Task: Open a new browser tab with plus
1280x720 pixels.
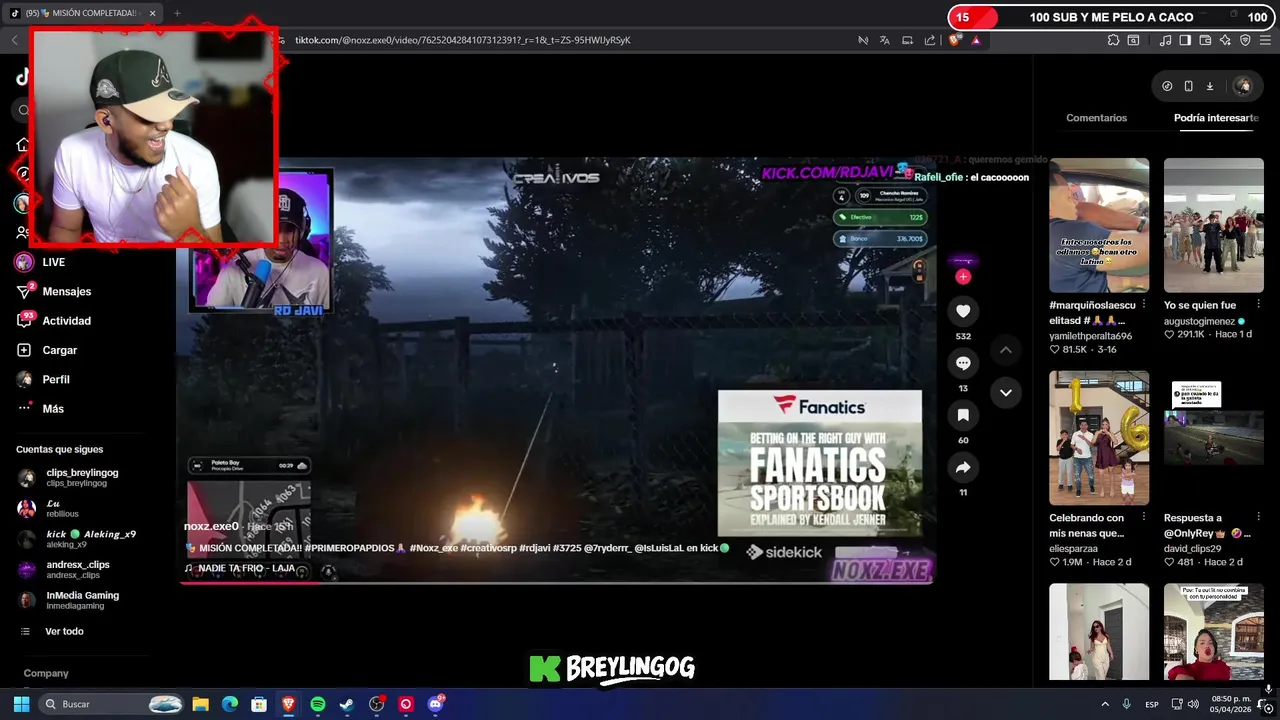Action: coord(177,13)
